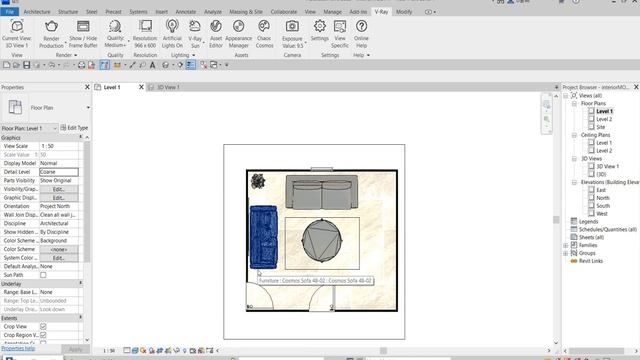Open Level 2 floor plan in Project Browser

[604, 119]
